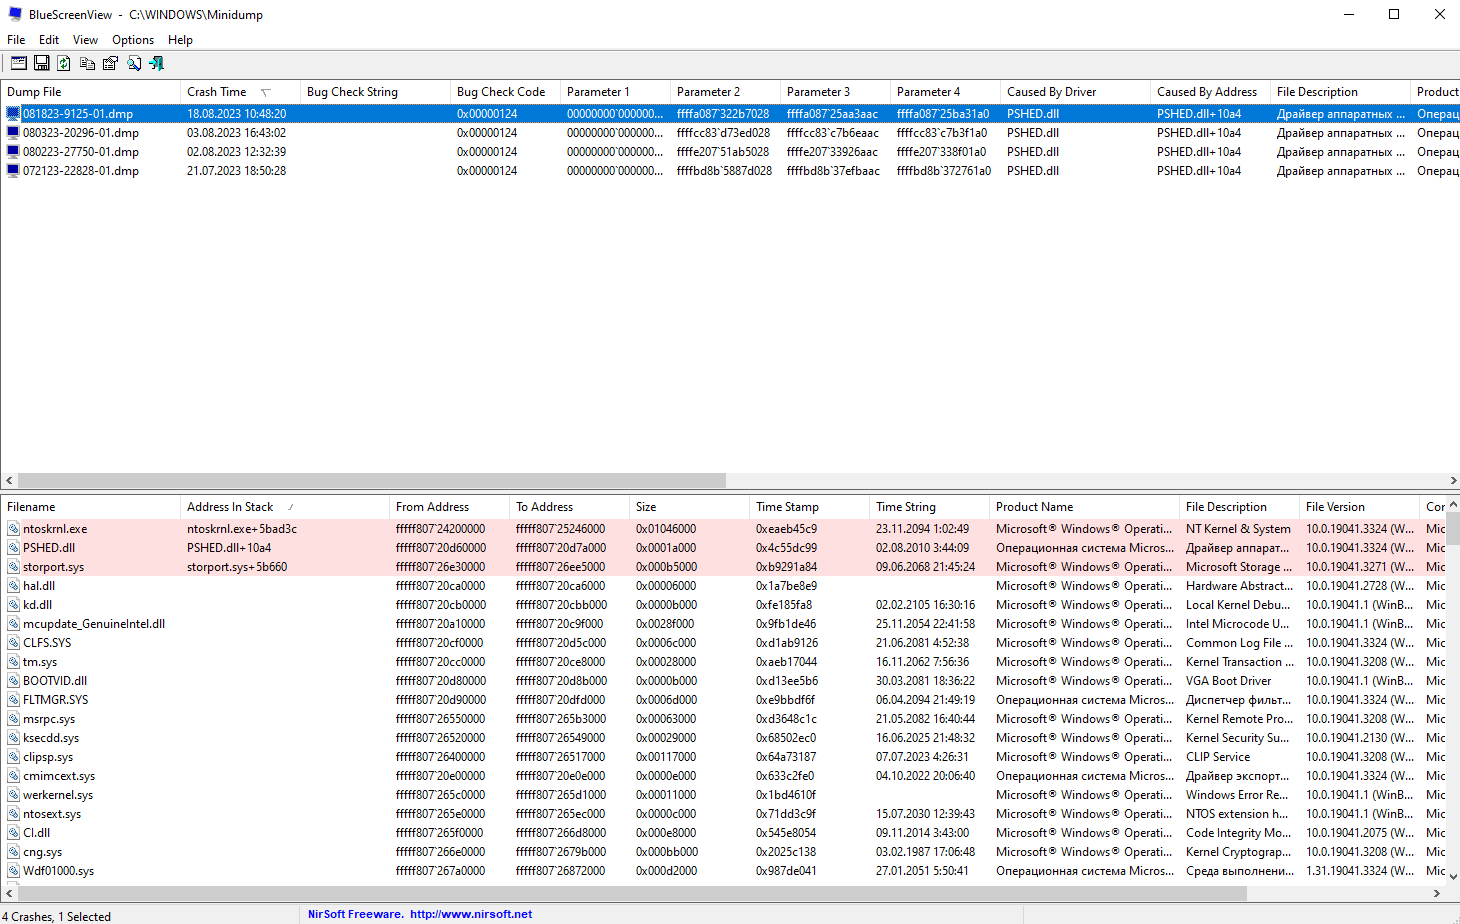Screen dimensions: 1460x924
Task: Open the Options menu
Action: pos(133,40)
